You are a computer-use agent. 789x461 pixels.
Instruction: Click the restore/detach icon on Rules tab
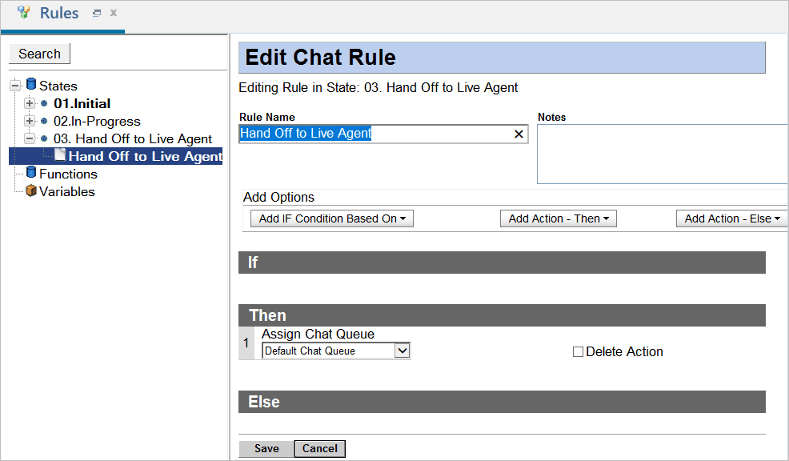(96, 14)
